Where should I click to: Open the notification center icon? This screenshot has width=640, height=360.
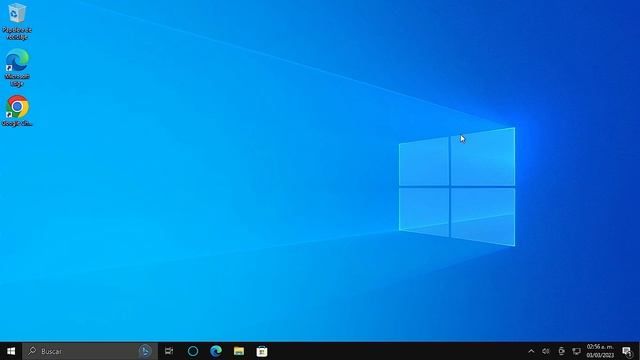627,351
